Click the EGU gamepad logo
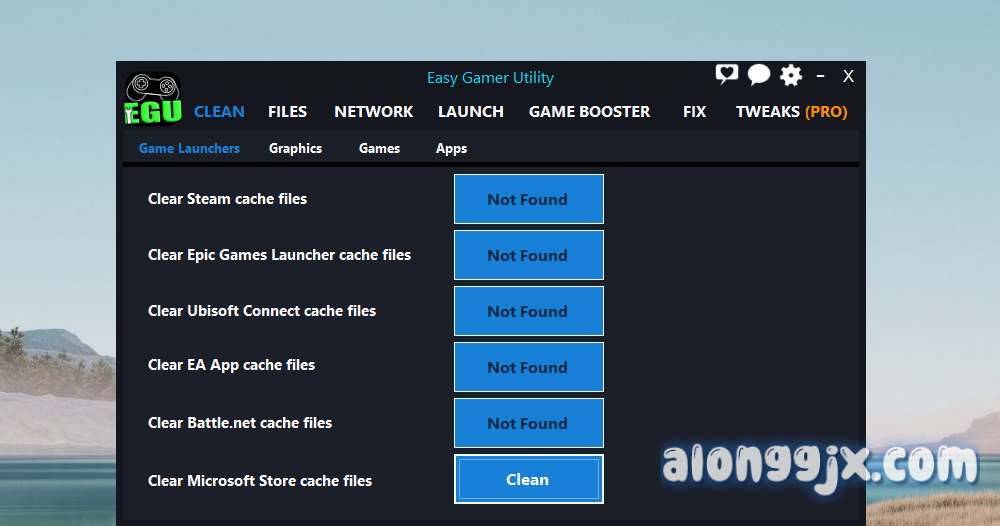This screenshot has width=1000, height=526. pyautogui.click(x=153, y=100)
